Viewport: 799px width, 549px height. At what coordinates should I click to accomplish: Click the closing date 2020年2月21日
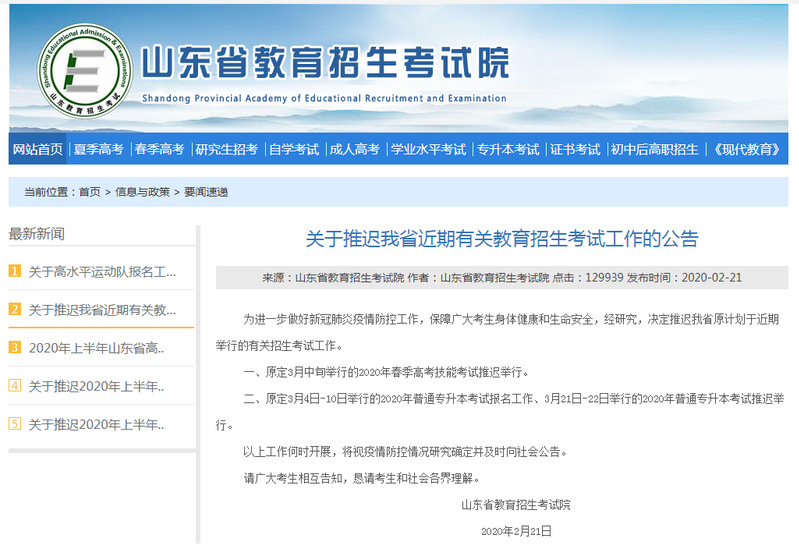(516, 531)
